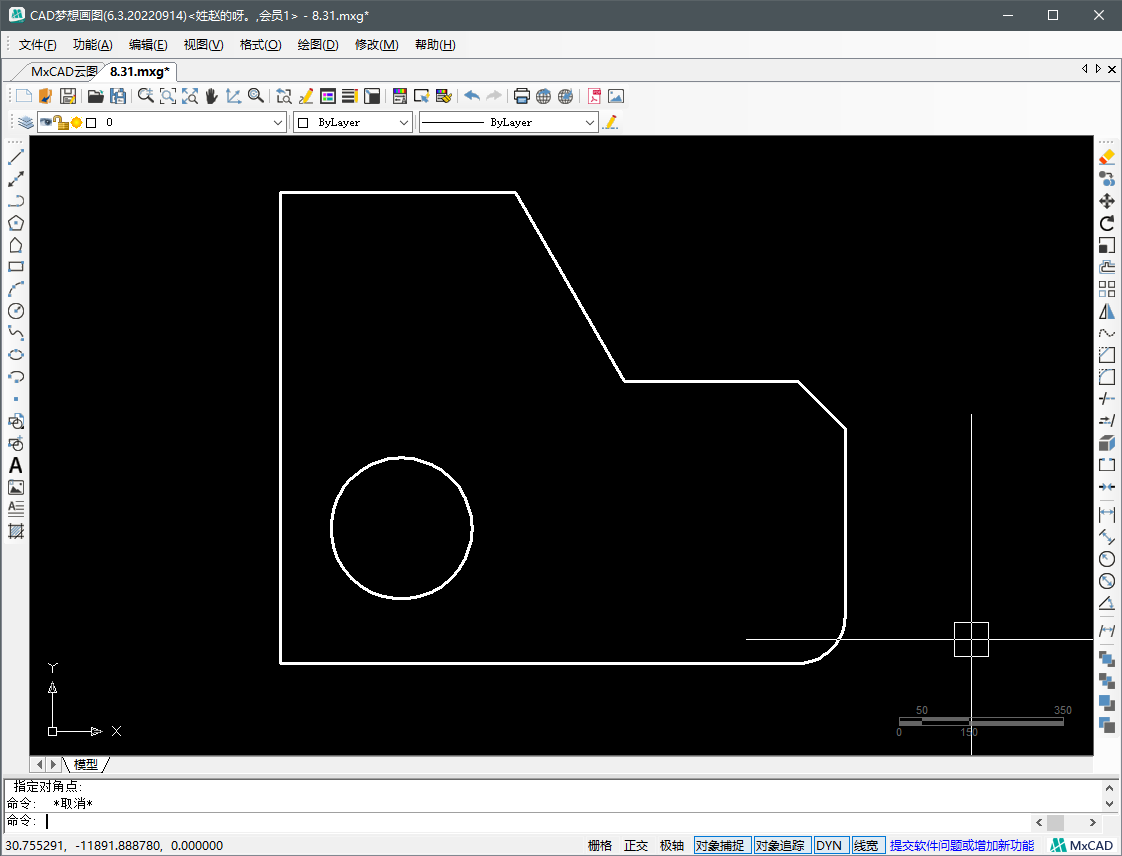The image size is (1122, 856).
Task: Open the layer 0 dropdown
Action: (278, 122)
